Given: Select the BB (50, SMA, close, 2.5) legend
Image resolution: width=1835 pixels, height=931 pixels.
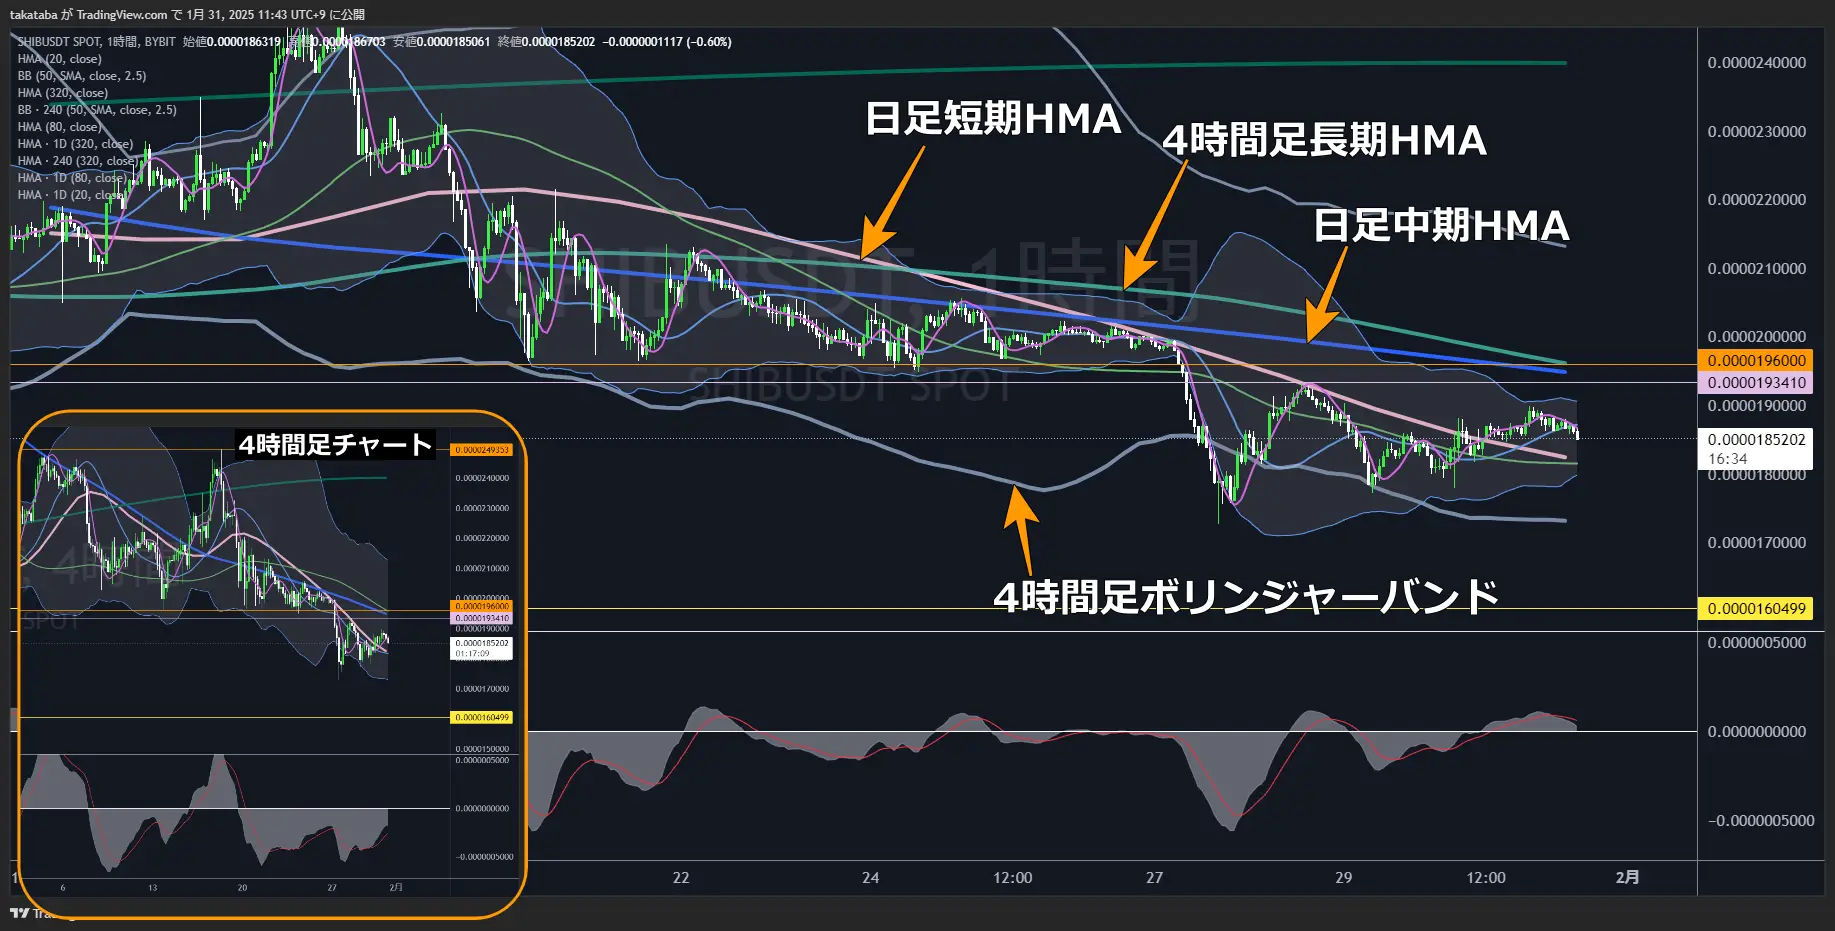Looking at the screenshot, I should [x=81, y=76].
